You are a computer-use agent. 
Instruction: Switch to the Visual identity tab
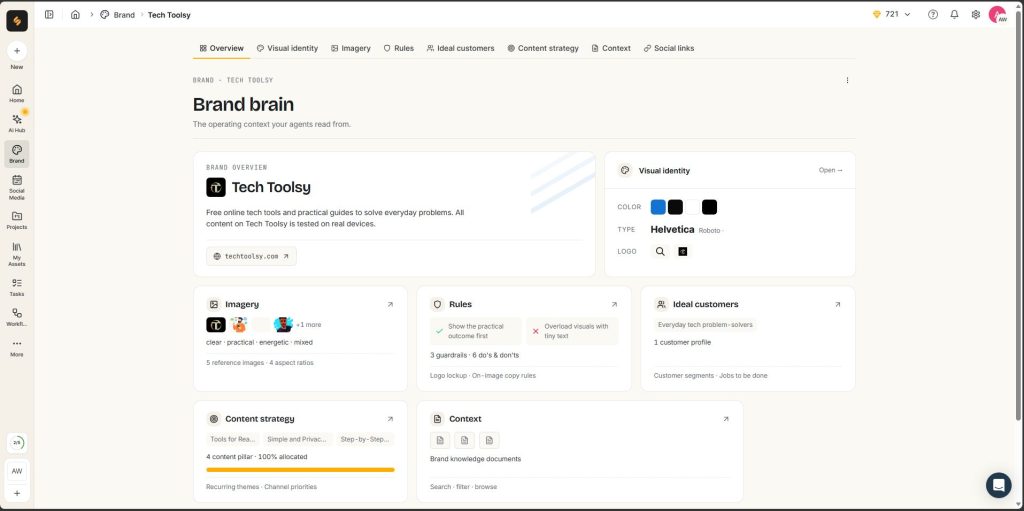pos(287,48)
